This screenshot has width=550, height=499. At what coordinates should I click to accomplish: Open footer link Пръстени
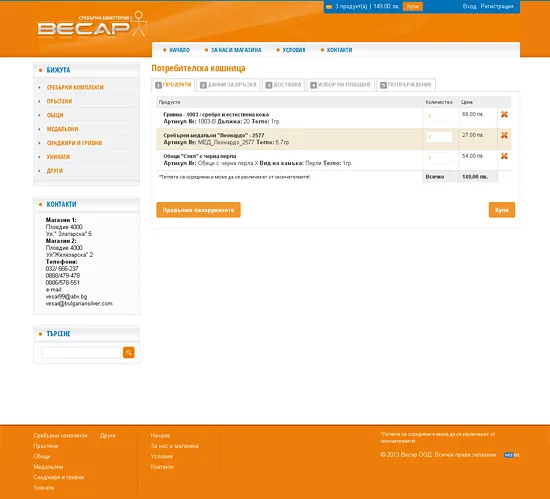coord(46,446)
